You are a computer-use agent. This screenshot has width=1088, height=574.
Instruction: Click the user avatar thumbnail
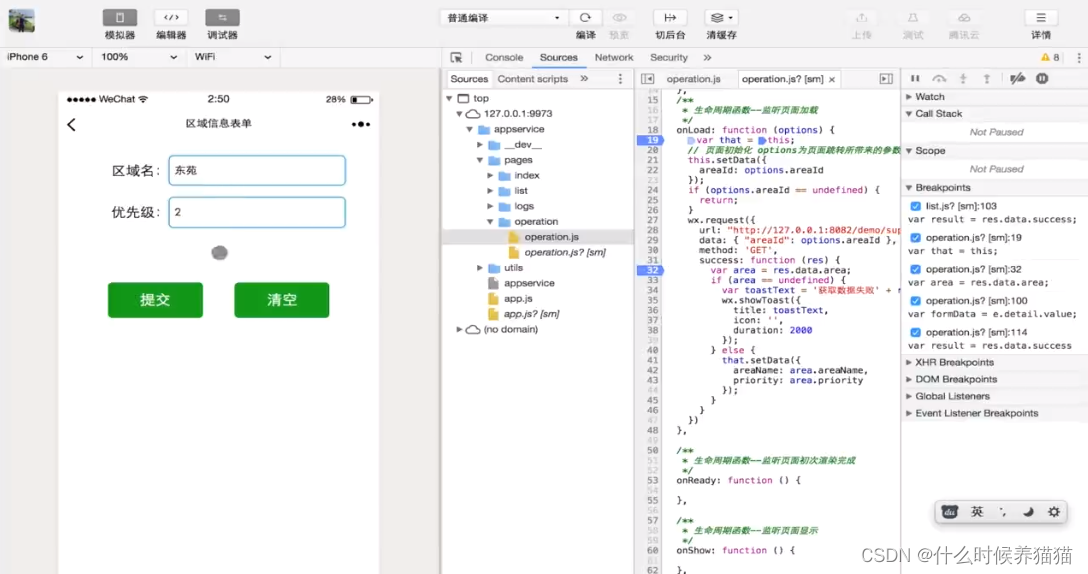[x=22, y=21]
